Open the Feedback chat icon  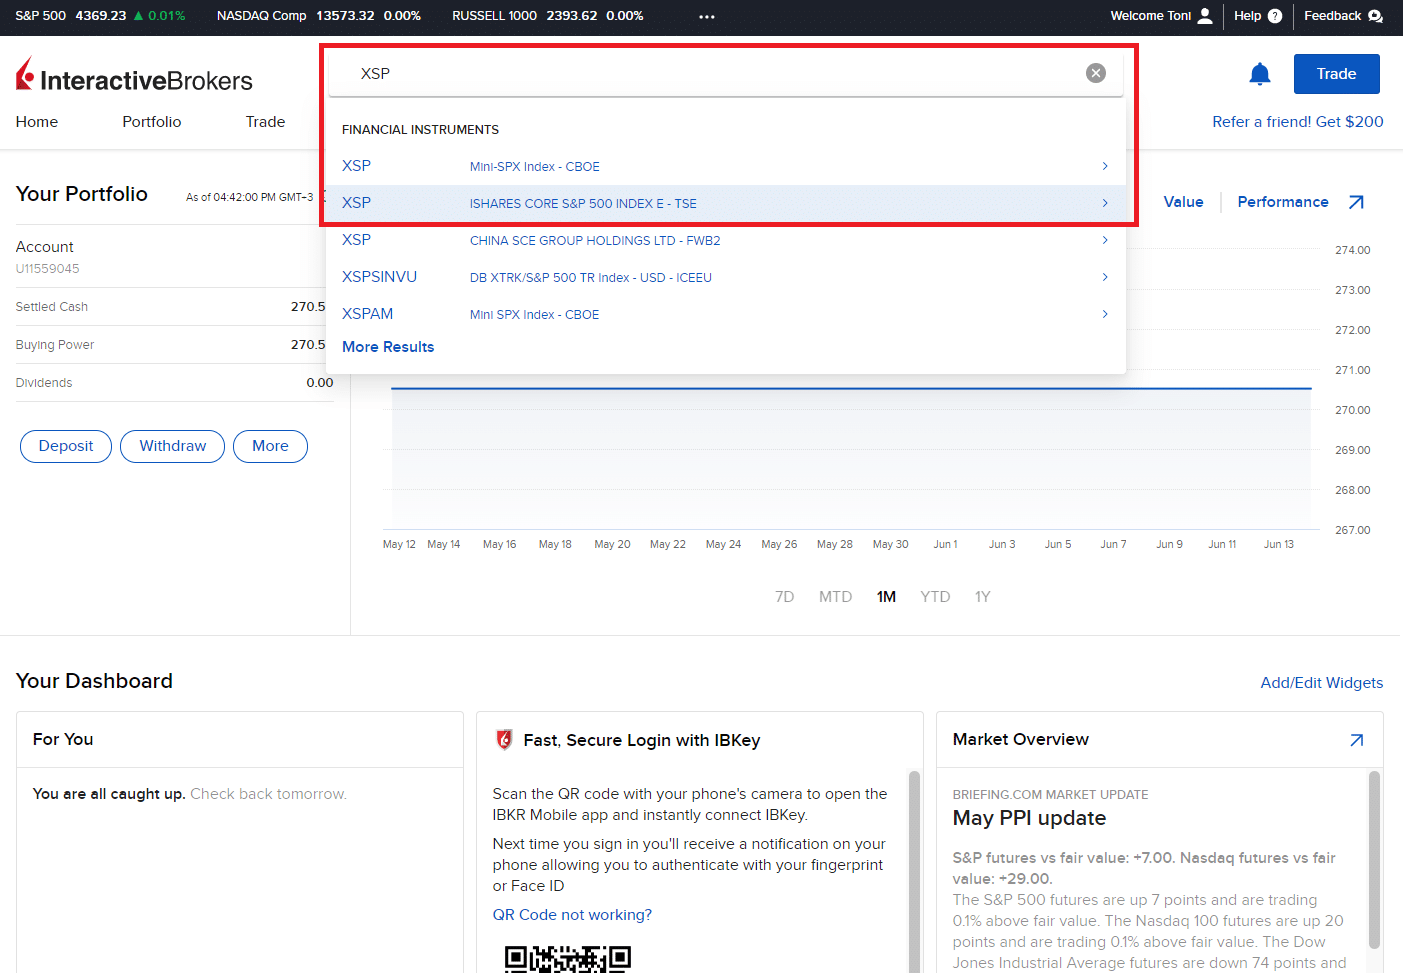click(x=1376, y=16)
